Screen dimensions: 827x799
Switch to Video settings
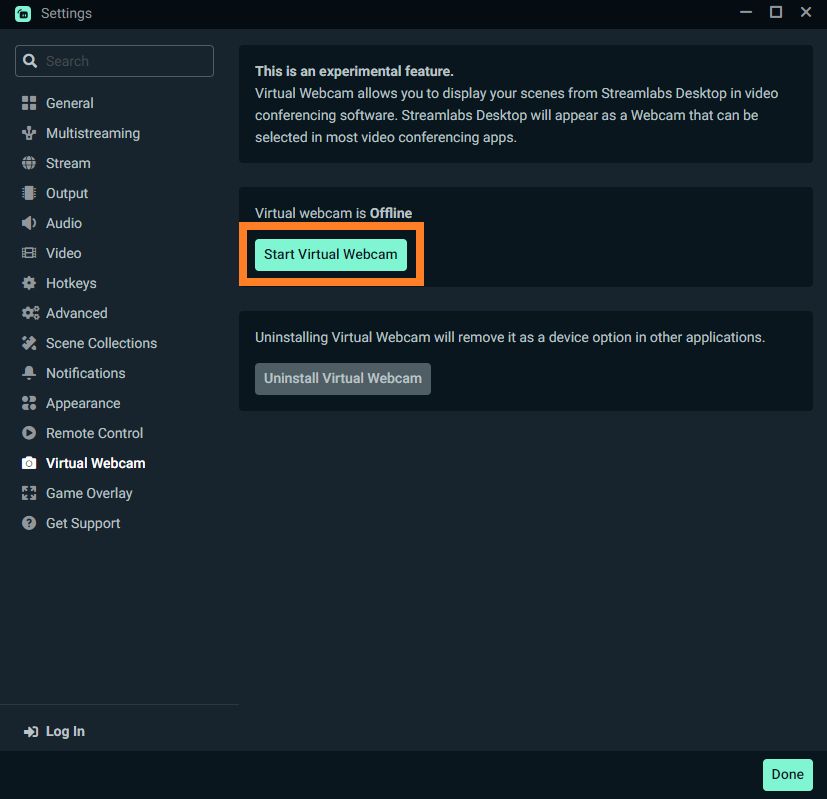[x=64, y=253]
